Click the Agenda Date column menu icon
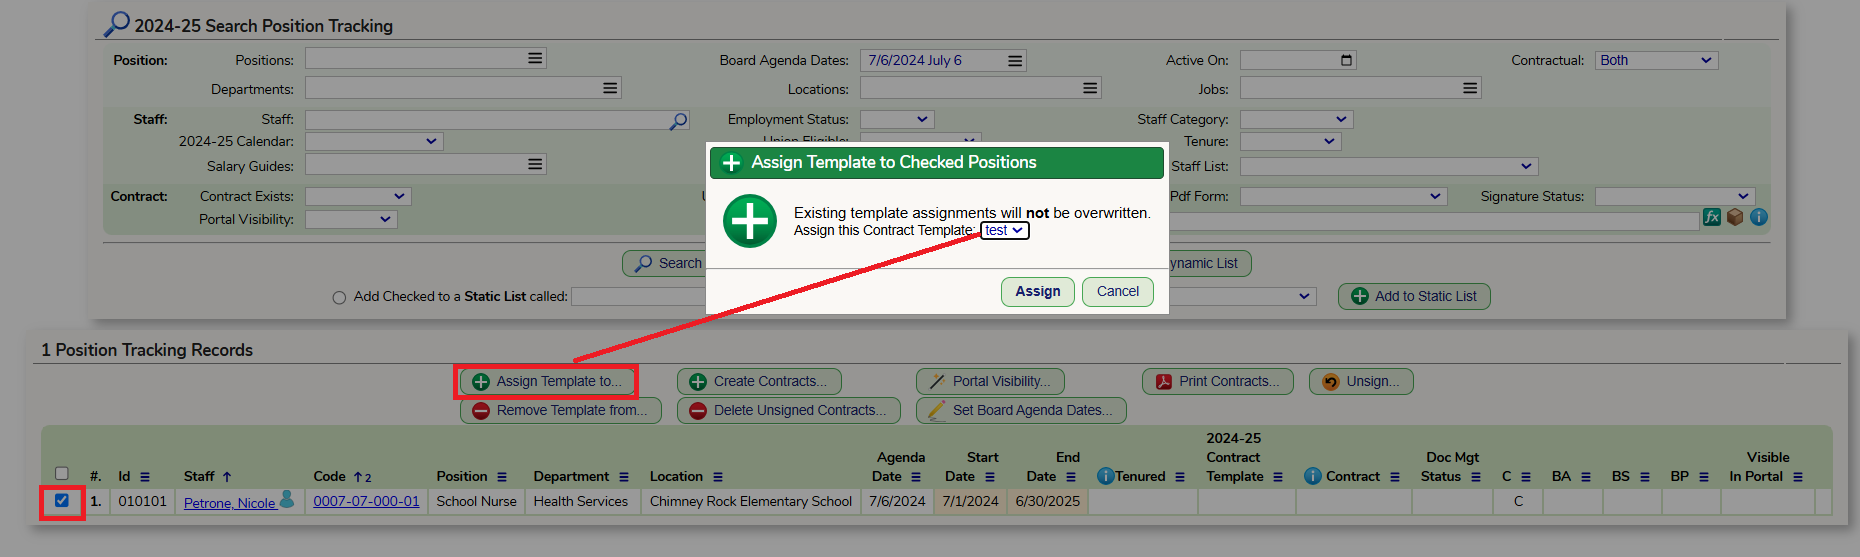Viewport: 1860px width, 557px height. point(916,477)
